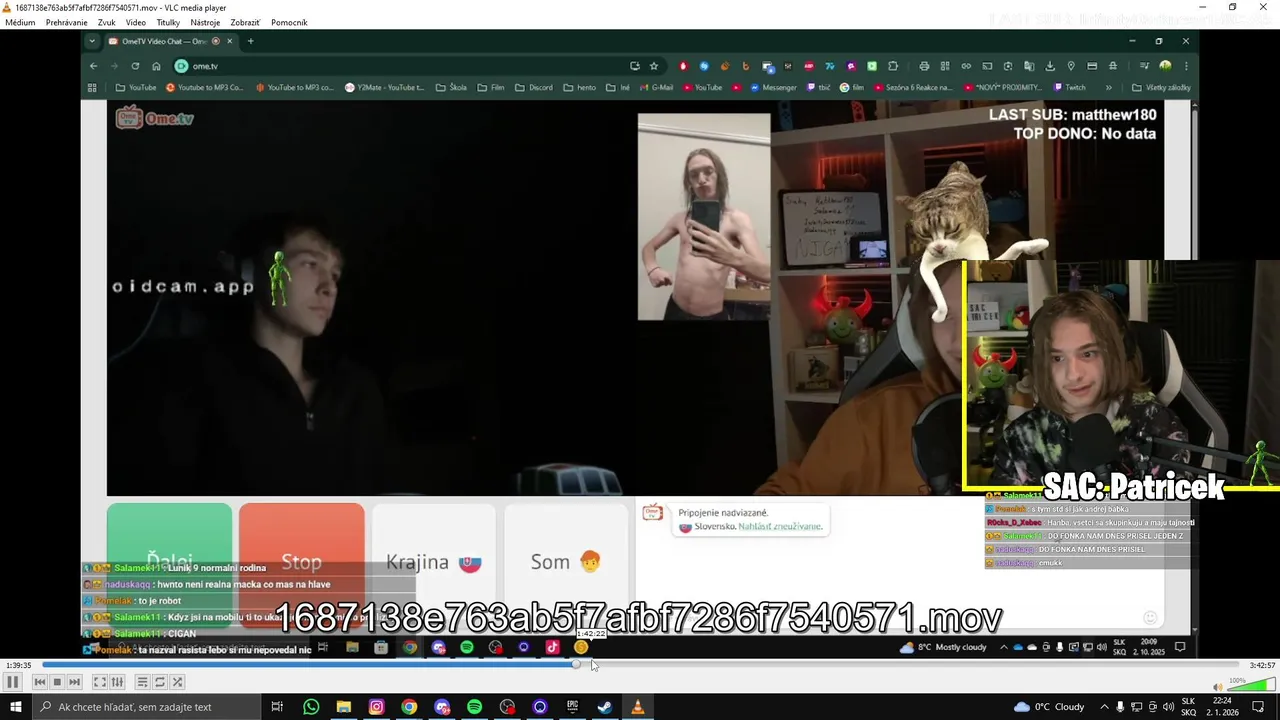This screenshot has width=1280, height=720.
Task: Open the Nástroje menu
Action: [205, 22]
